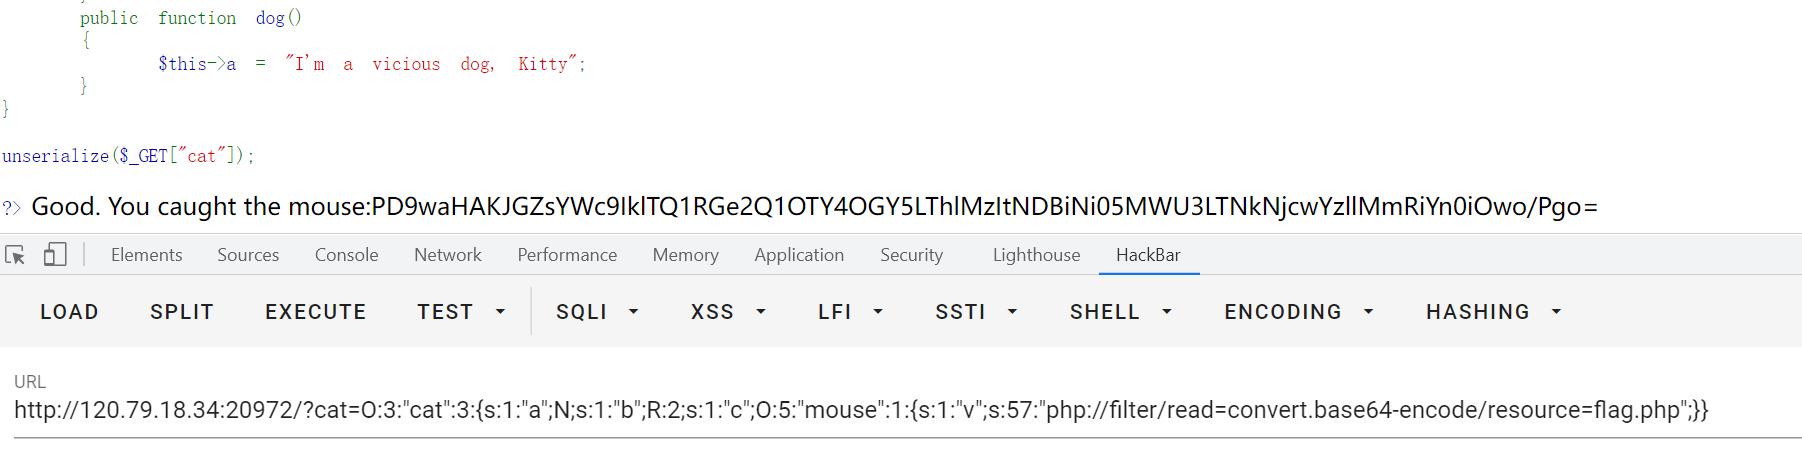Viewport: 1802px width, 462px height.
Task: Open the SQLI dropdown menu
Action: point(597,312)
